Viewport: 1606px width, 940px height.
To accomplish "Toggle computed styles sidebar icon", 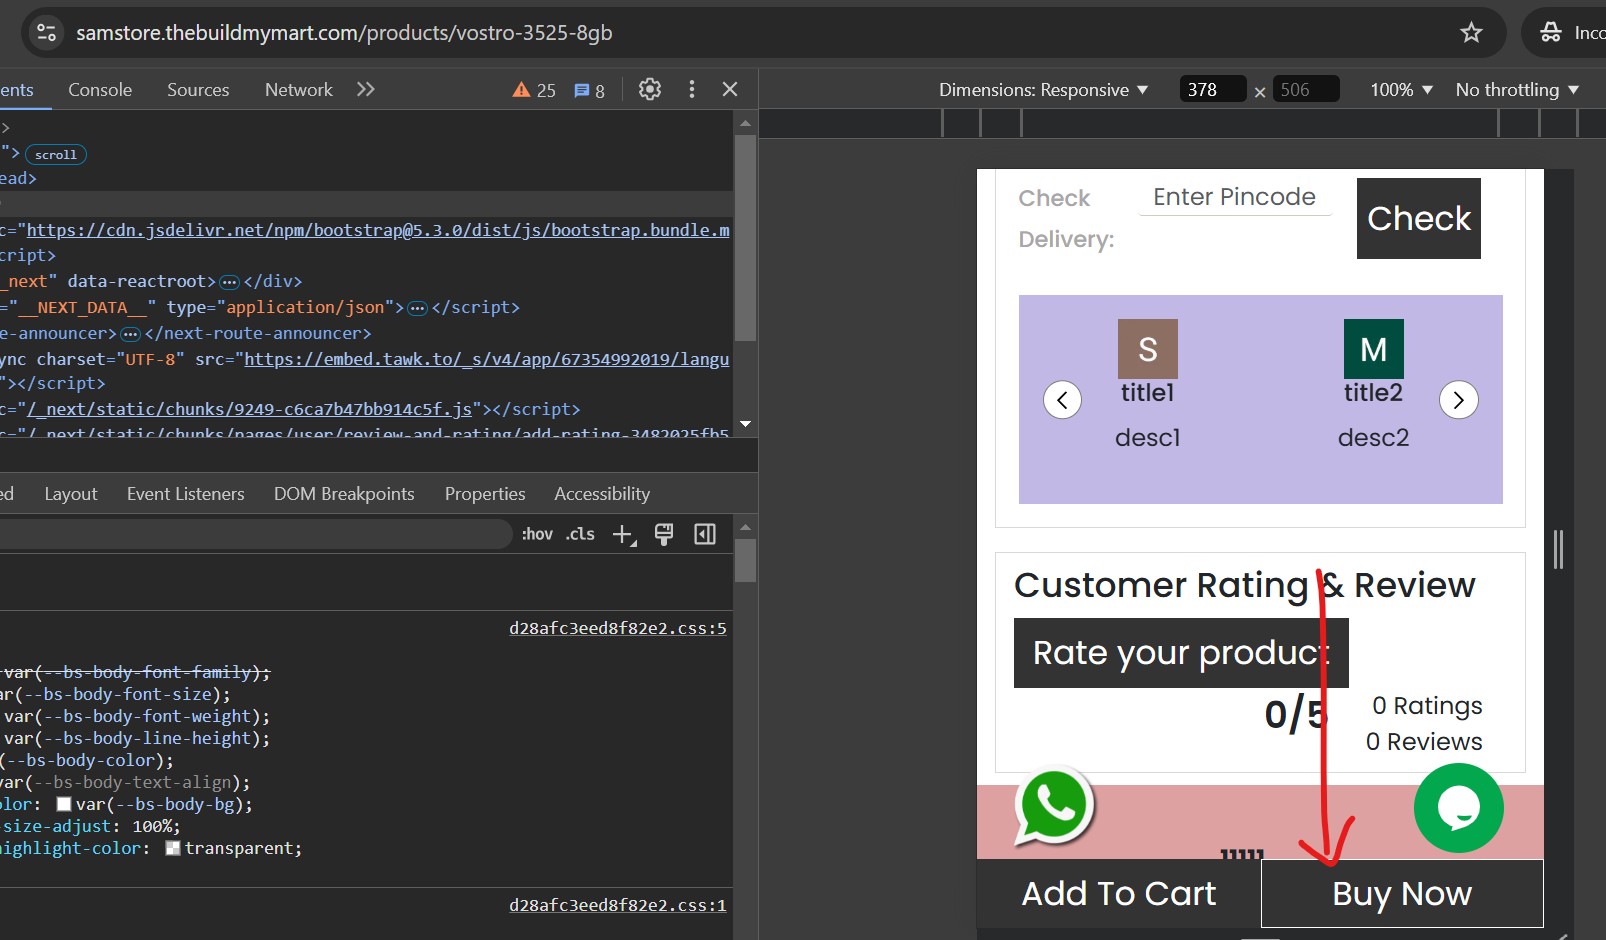I will 705,535.
